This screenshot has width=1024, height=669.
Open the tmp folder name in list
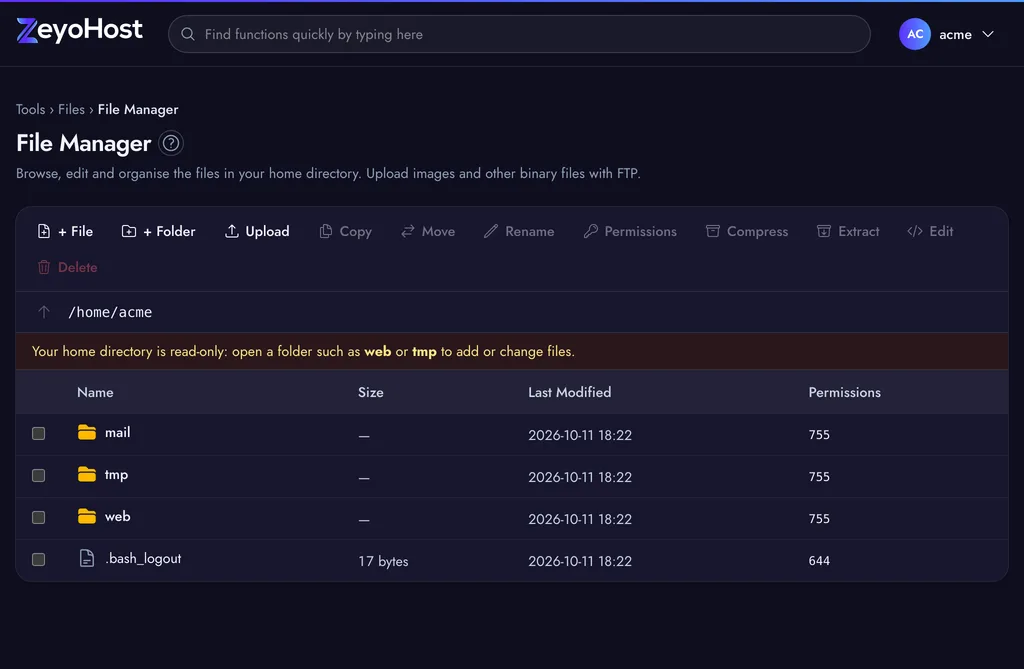[x=116, y=475]
